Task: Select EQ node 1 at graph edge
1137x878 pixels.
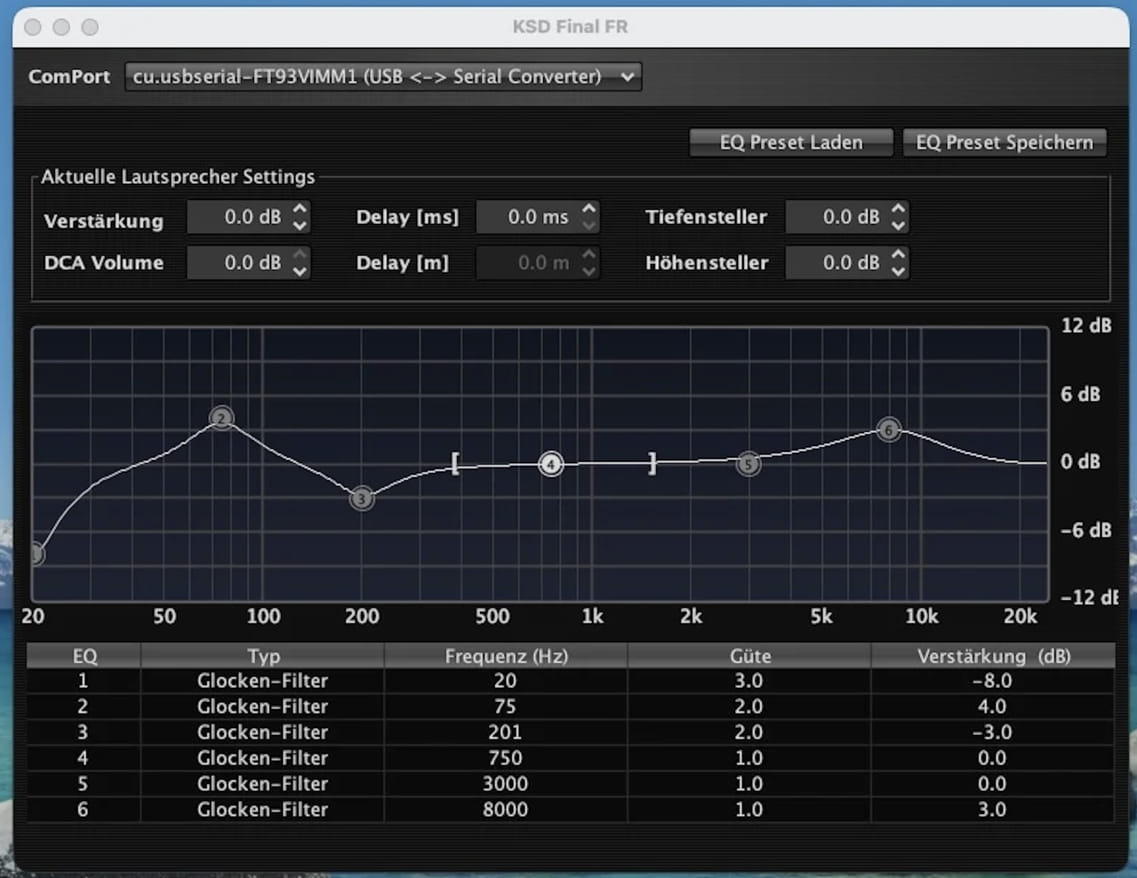Action: click(x=36, y=555)
